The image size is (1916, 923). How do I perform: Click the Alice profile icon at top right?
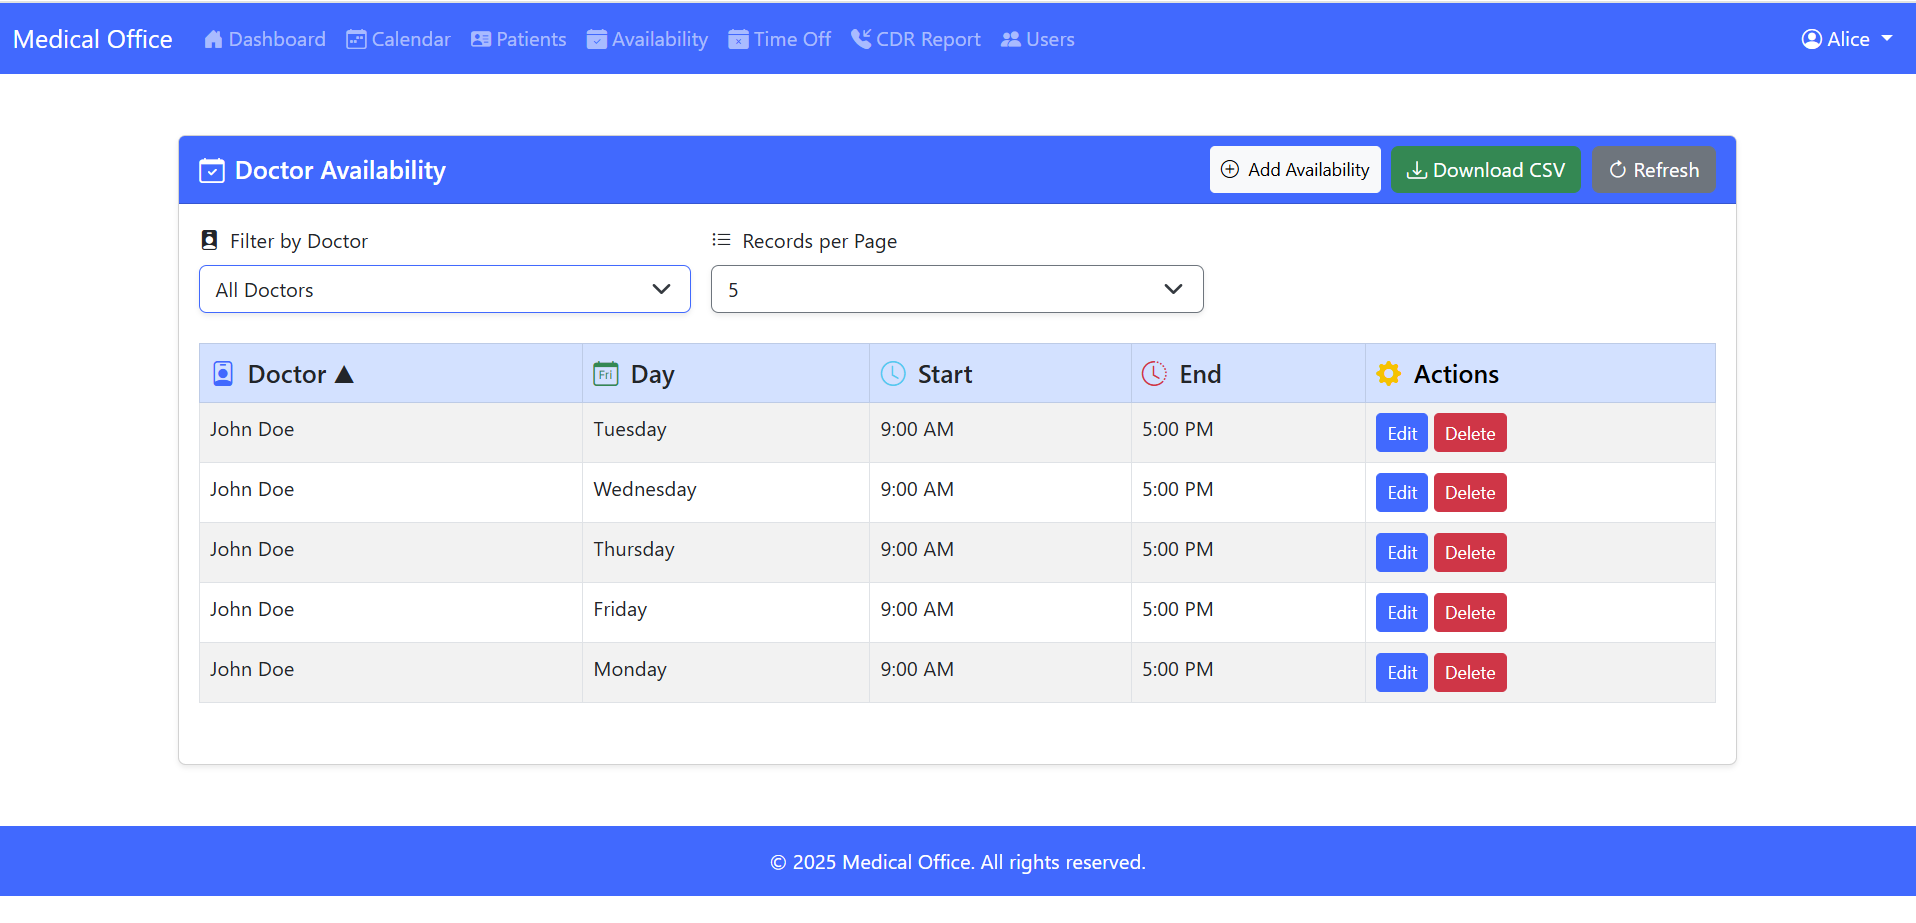[x=1810, y=39]
